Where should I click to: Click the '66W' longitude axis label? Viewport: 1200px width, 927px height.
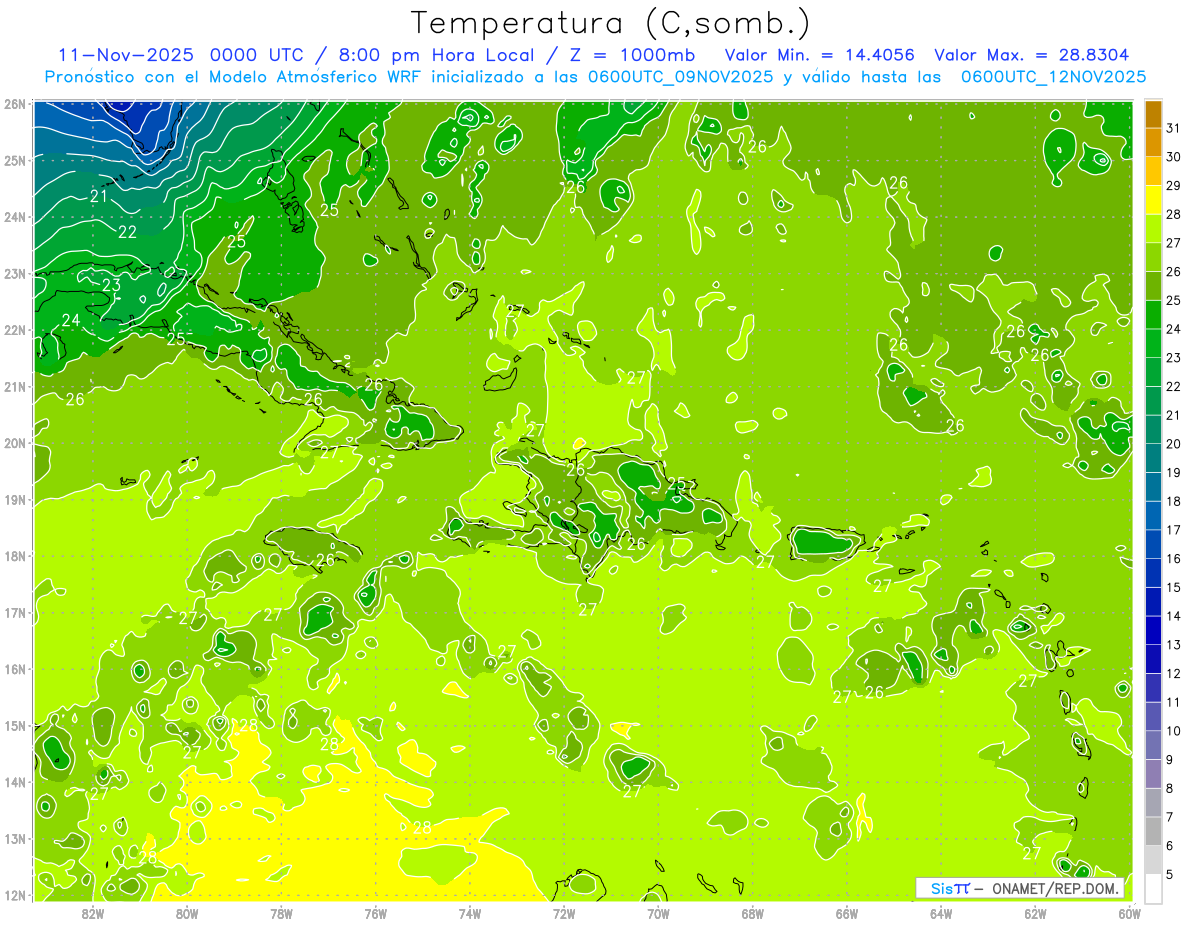(847, 913)
